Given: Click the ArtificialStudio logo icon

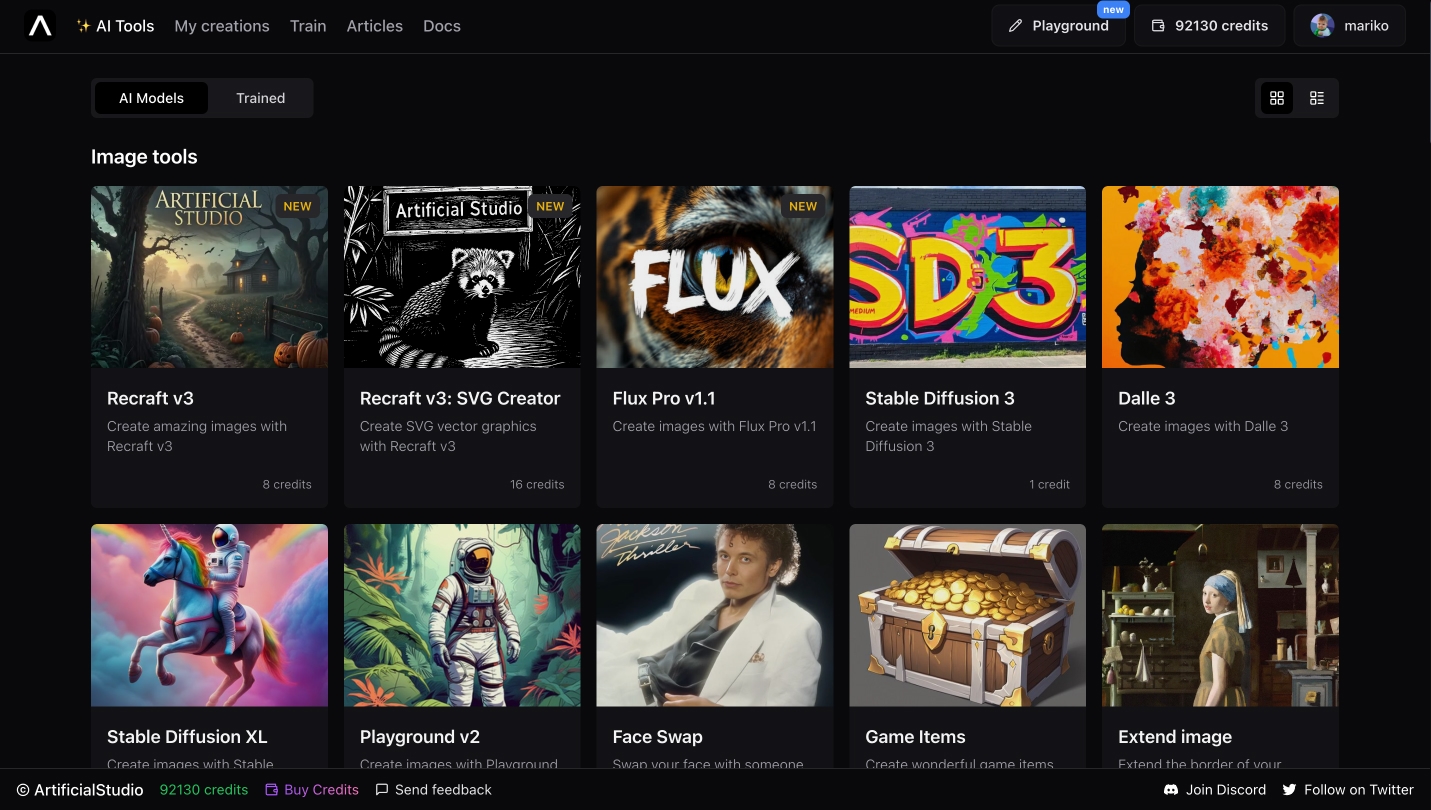Looking at the screenshot, I should pyautogui.click(x=40, y=26).
